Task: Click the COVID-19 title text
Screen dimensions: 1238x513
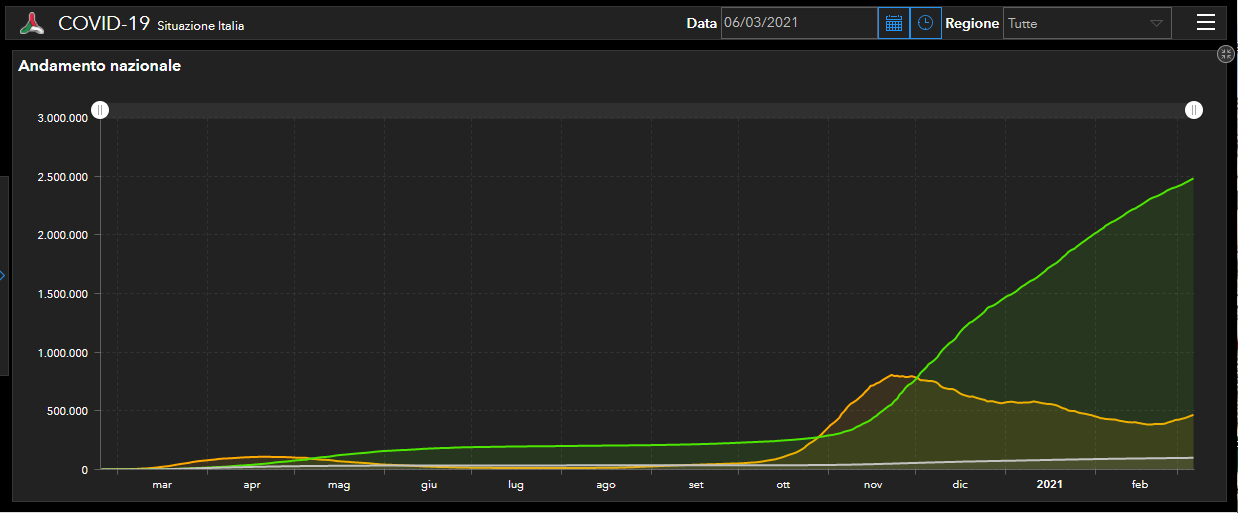Action: point(104,23)
